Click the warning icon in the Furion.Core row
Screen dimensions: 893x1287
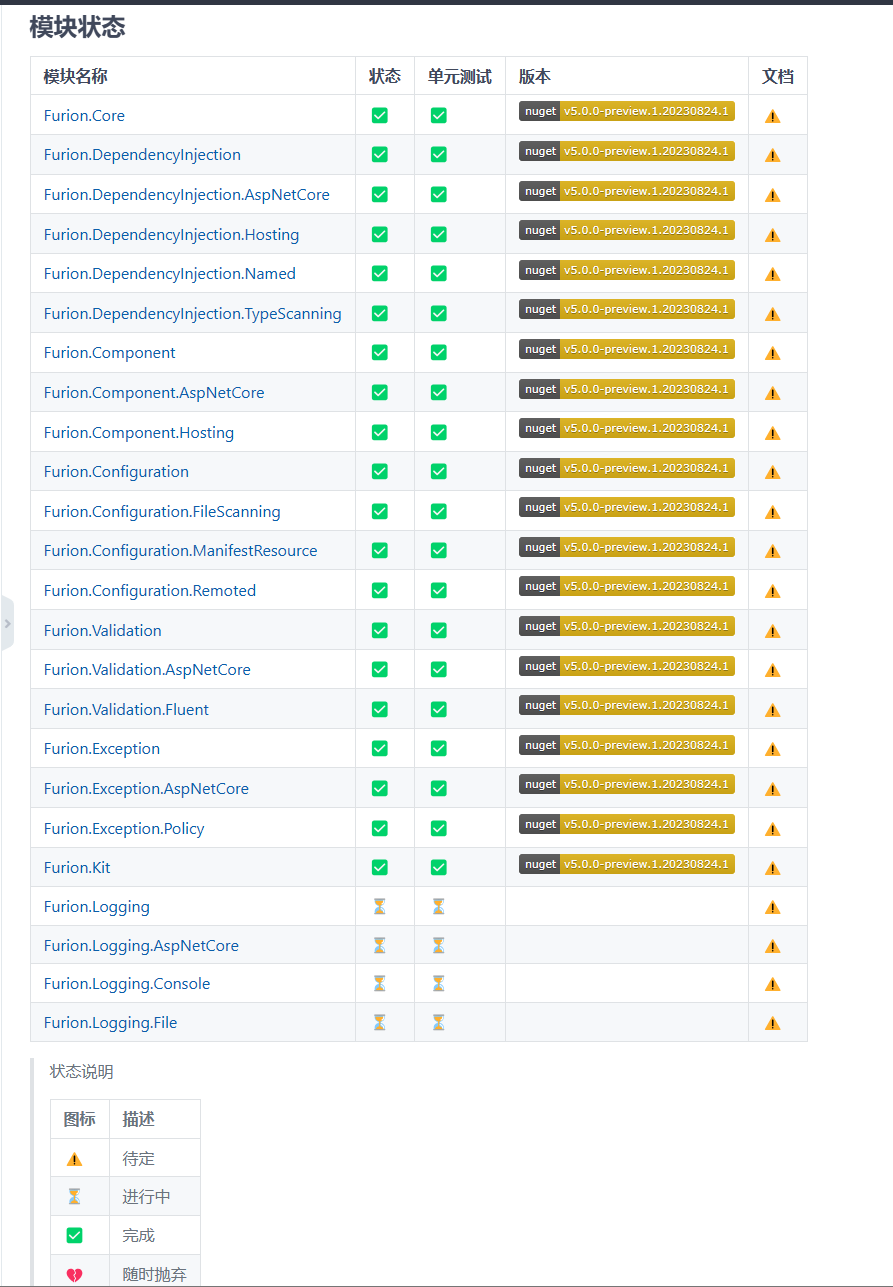coord(772,116)
